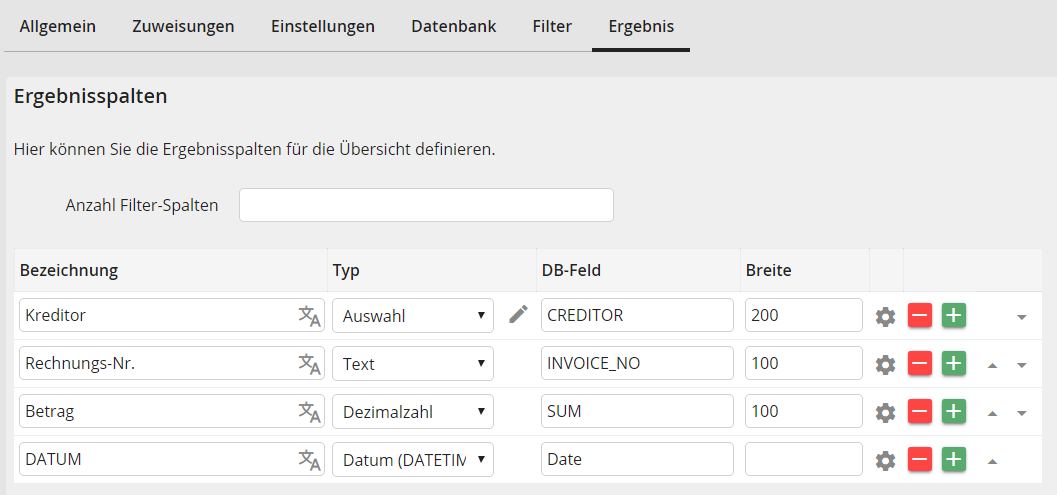Add a row after DATUM with green plus
The width and height of the screenshot is (1057, 495).
pyautogui.click(x=954, y=460)
